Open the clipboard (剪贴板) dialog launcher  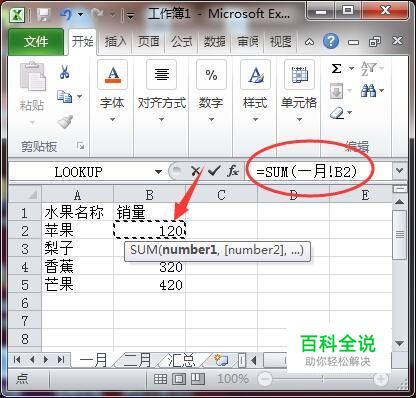[x=80, y=146]
